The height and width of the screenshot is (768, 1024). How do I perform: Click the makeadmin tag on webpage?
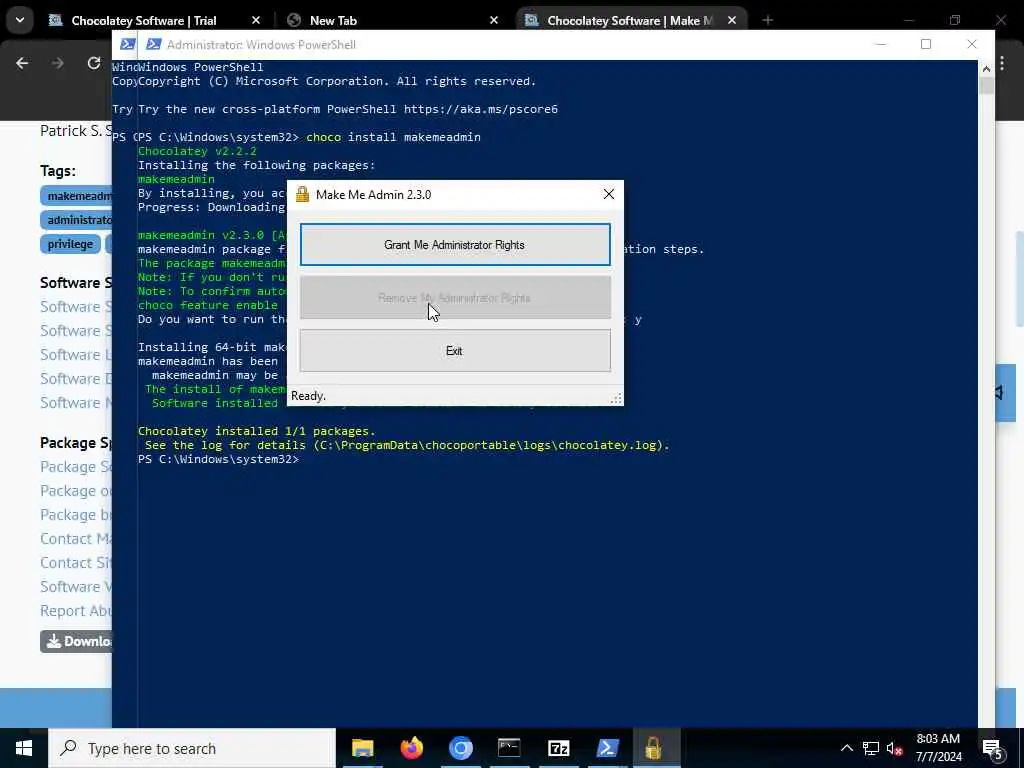76,196
